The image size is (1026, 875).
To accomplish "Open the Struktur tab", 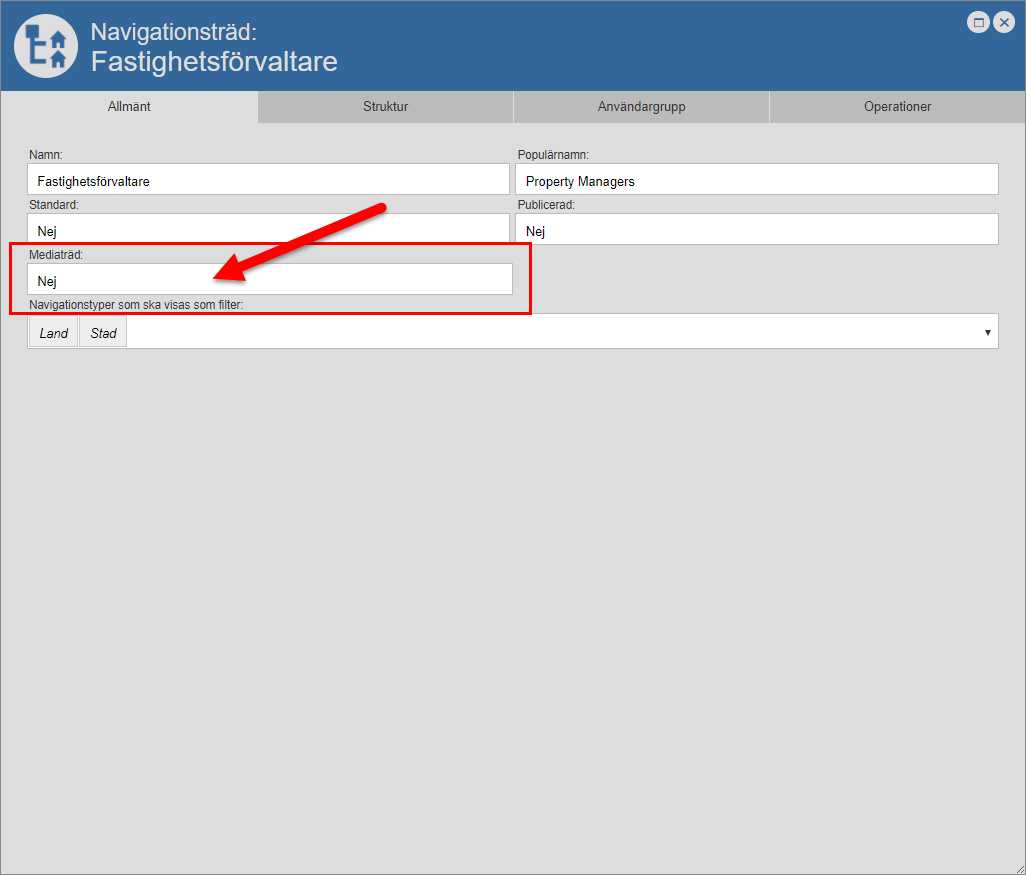I will 385,107.
